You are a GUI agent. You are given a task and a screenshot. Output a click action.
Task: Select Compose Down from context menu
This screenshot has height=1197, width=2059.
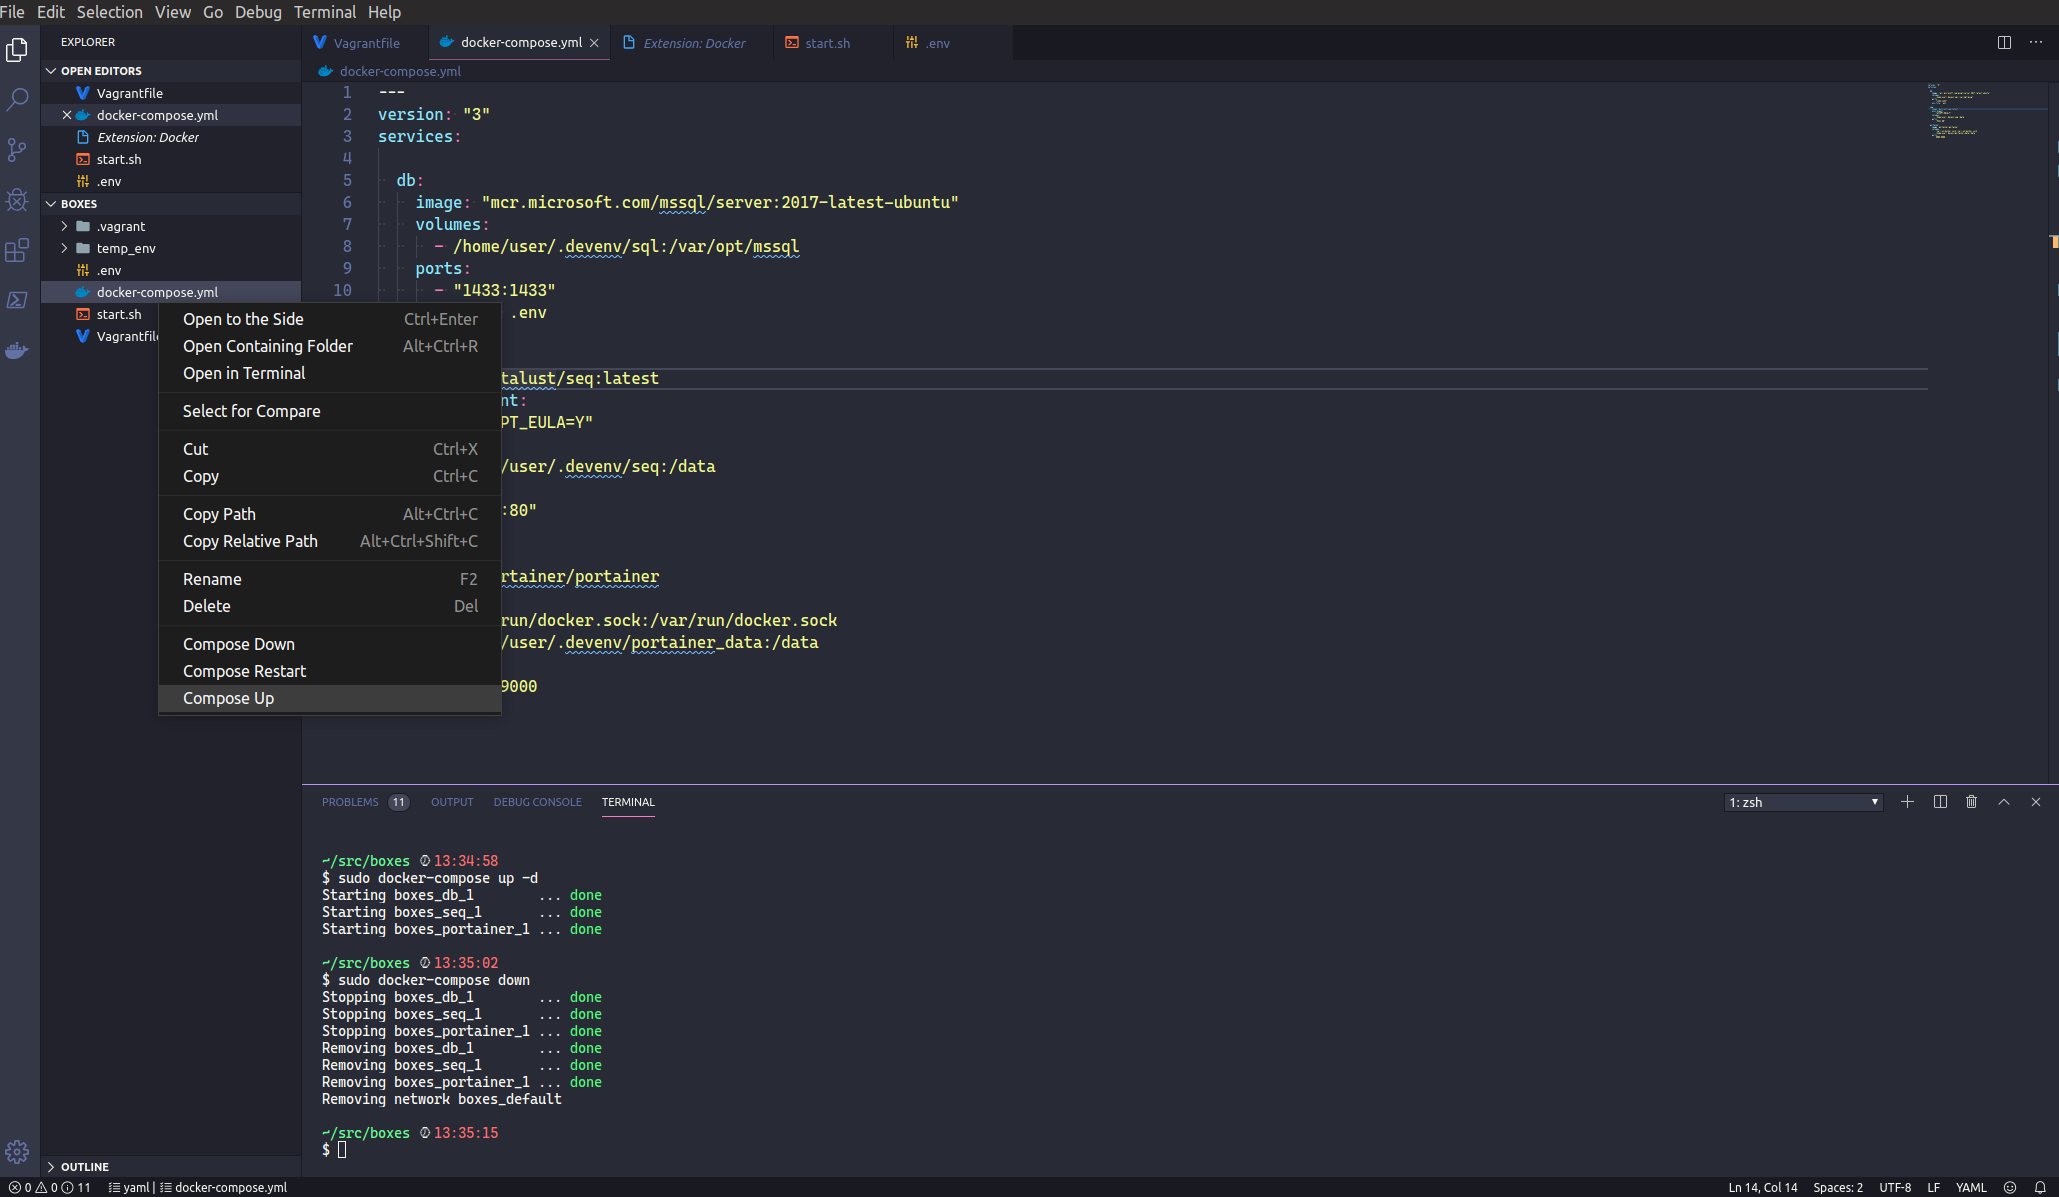tap(238, 643)
